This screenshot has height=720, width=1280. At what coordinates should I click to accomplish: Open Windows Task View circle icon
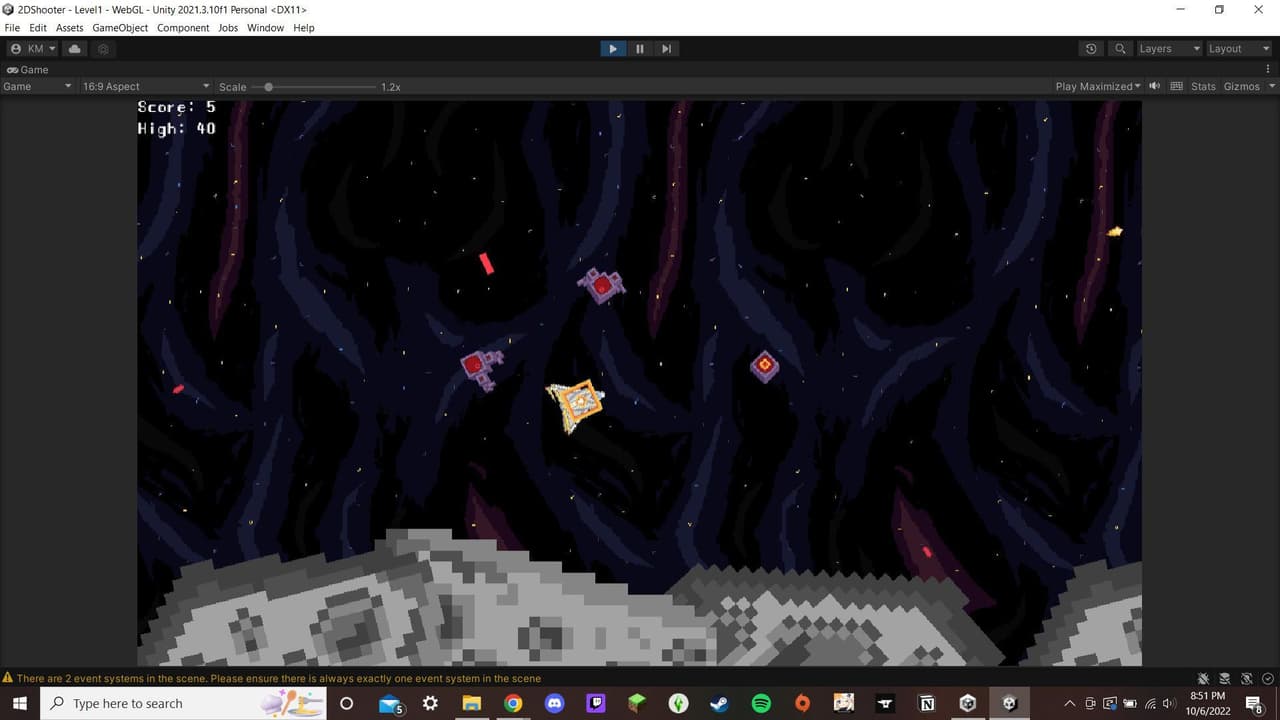[346, 703]
